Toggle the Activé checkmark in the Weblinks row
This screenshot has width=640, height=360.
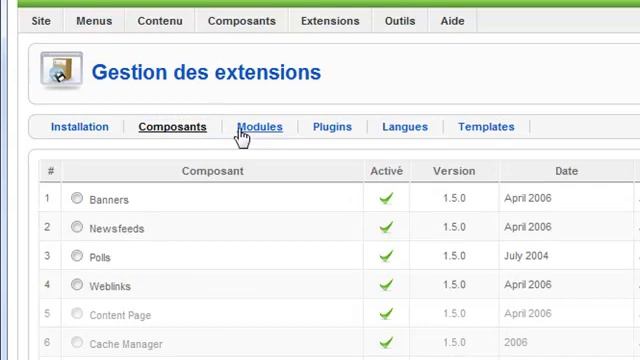[x=386, y=284]
